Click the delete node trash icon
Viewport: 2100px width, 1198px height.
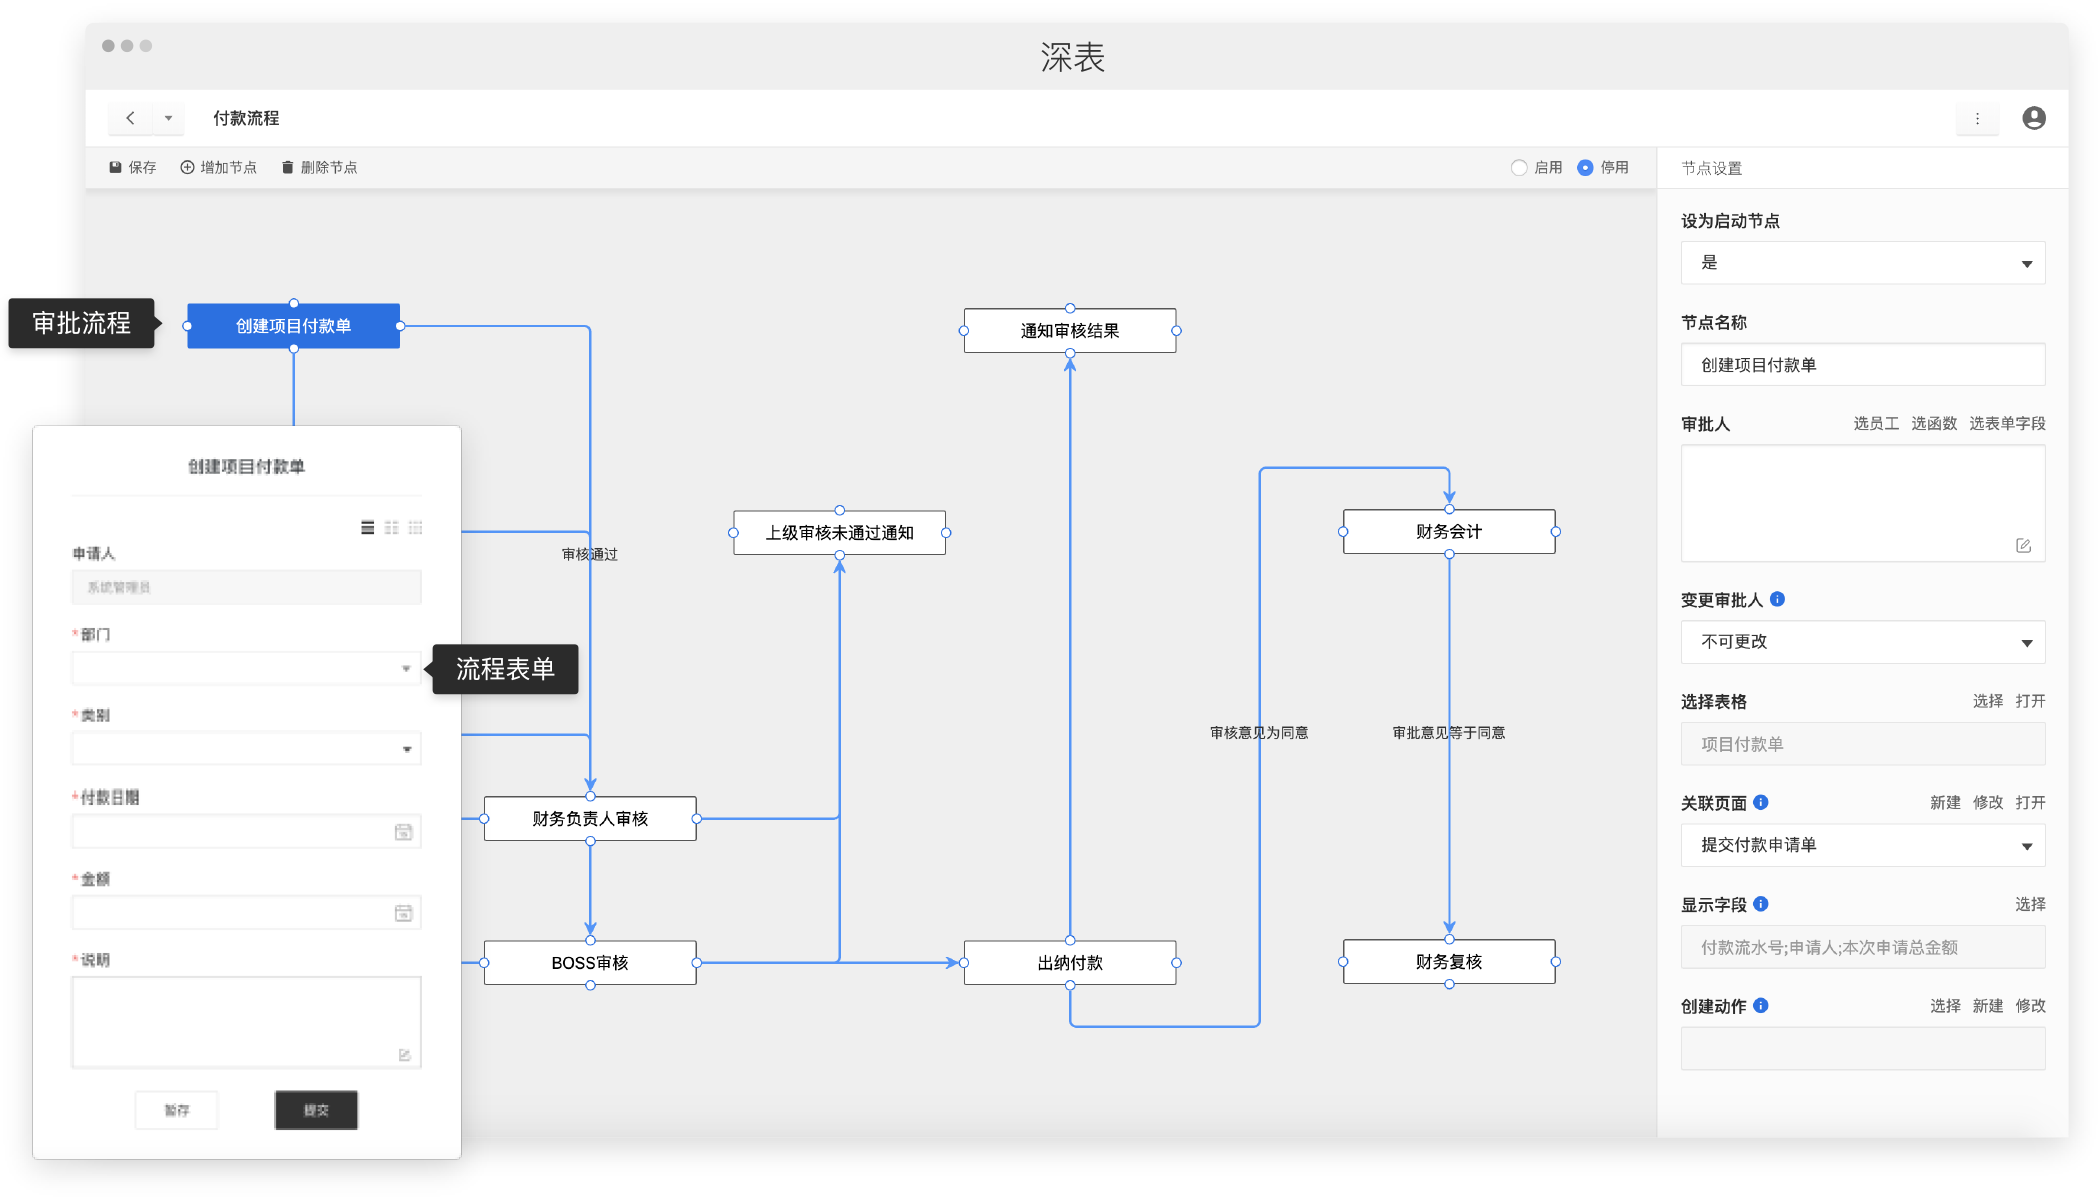tap(287, 167)
